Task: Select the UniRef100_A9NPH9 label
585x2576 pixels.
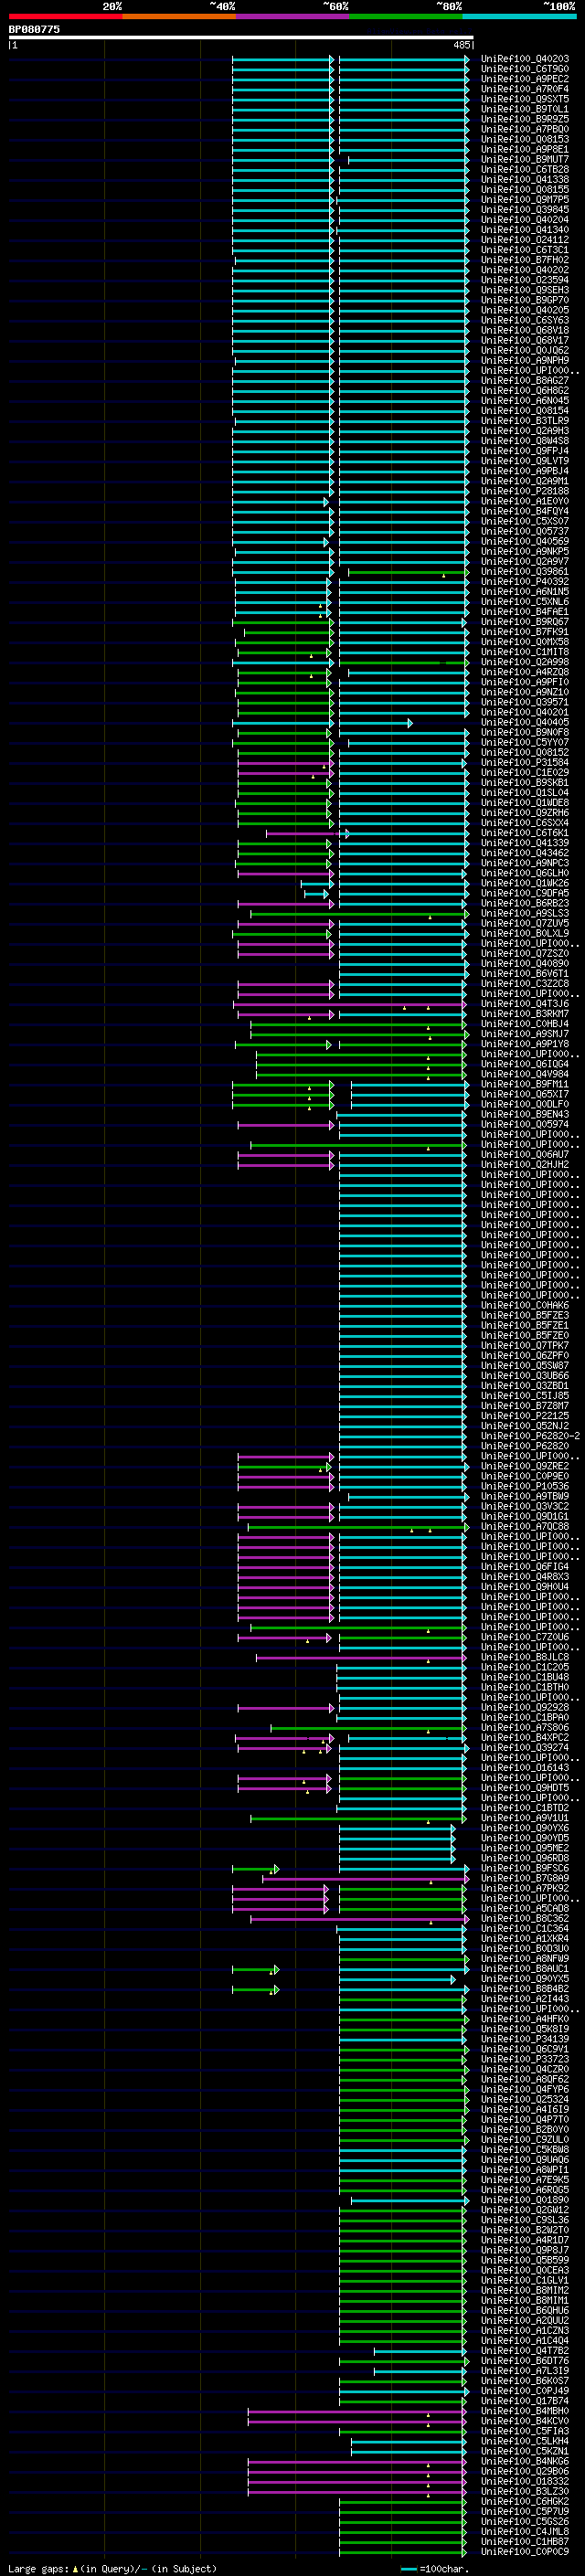Action: [525, 360]
